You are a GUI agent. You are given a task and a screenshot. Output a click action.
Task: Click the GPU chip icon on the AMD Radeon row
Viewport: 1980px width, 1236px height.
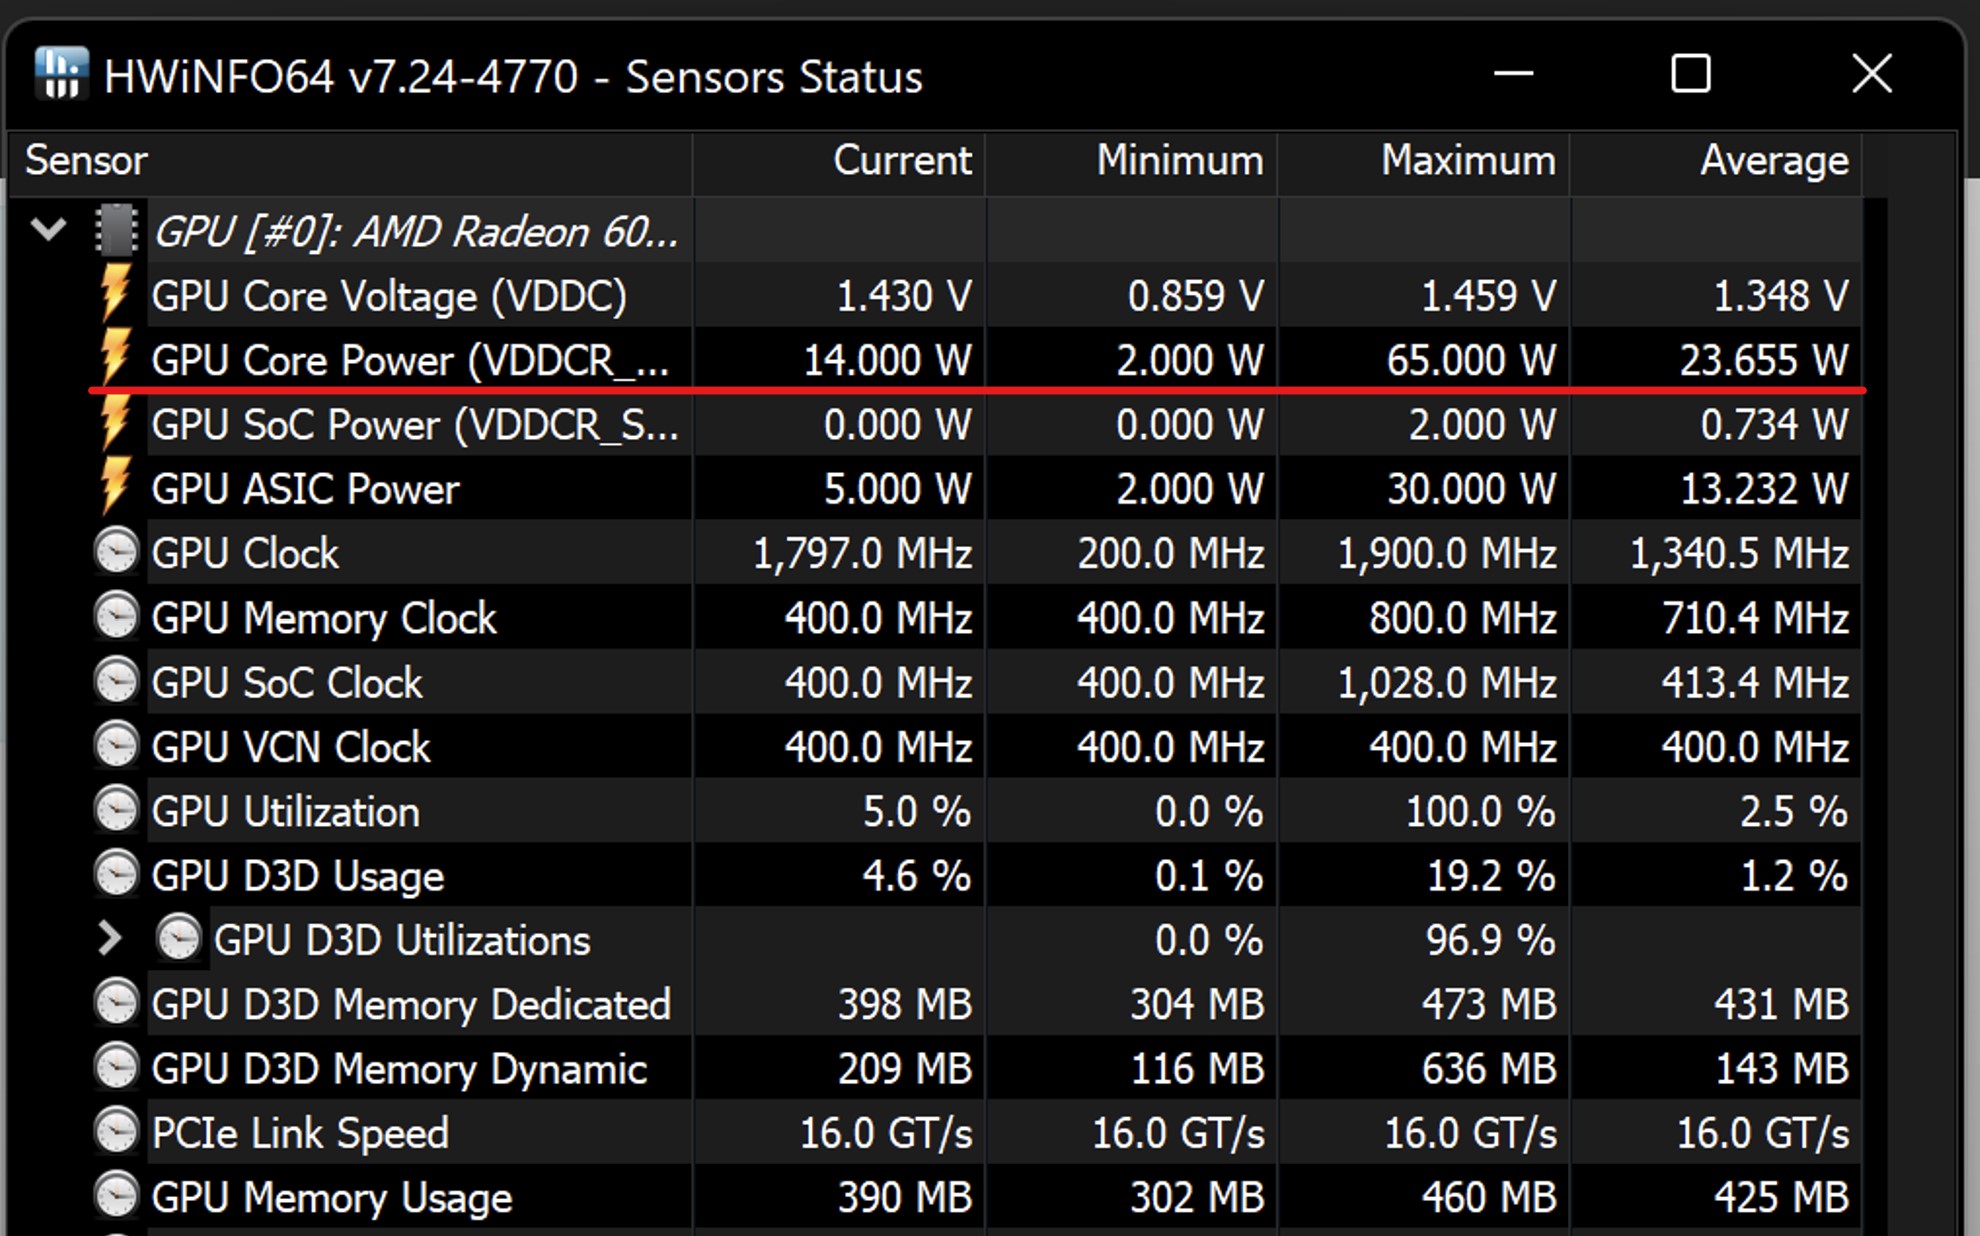(x=118, y=231)
